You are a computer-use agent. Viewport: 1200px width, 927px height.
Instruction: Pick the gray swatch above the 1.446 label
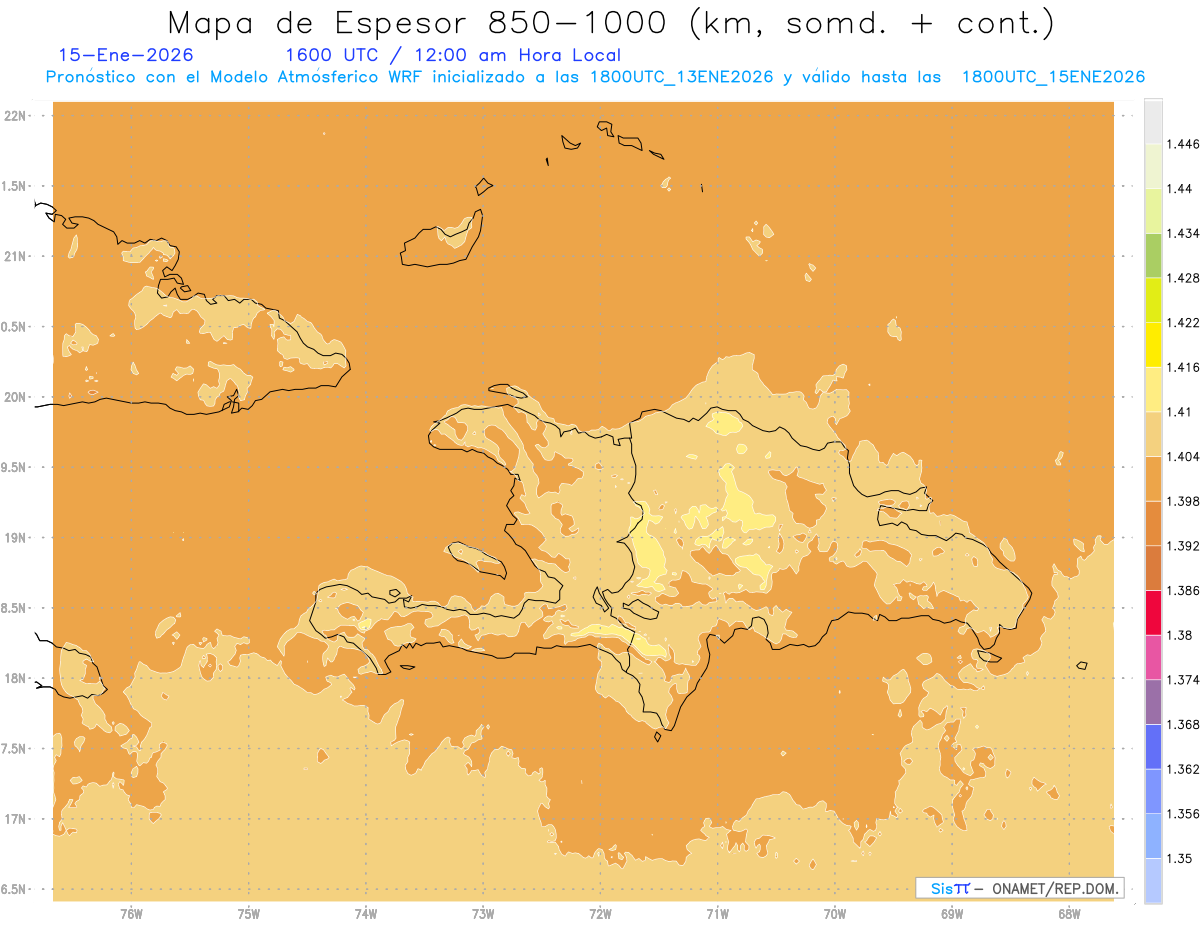tap(1153, 121)
